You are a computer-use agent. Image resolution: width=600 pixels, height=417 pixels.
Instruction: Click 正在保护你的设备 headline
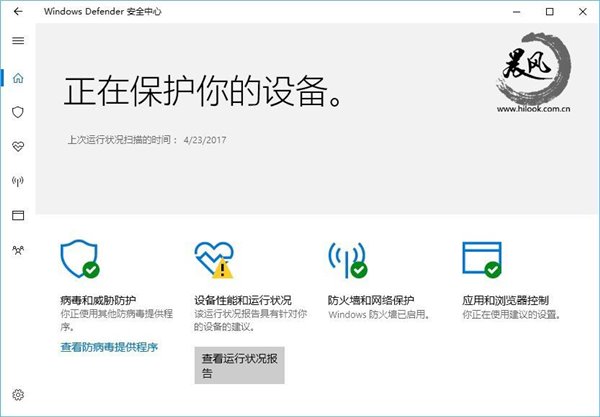pyautogui.click(x=202, y=91)
